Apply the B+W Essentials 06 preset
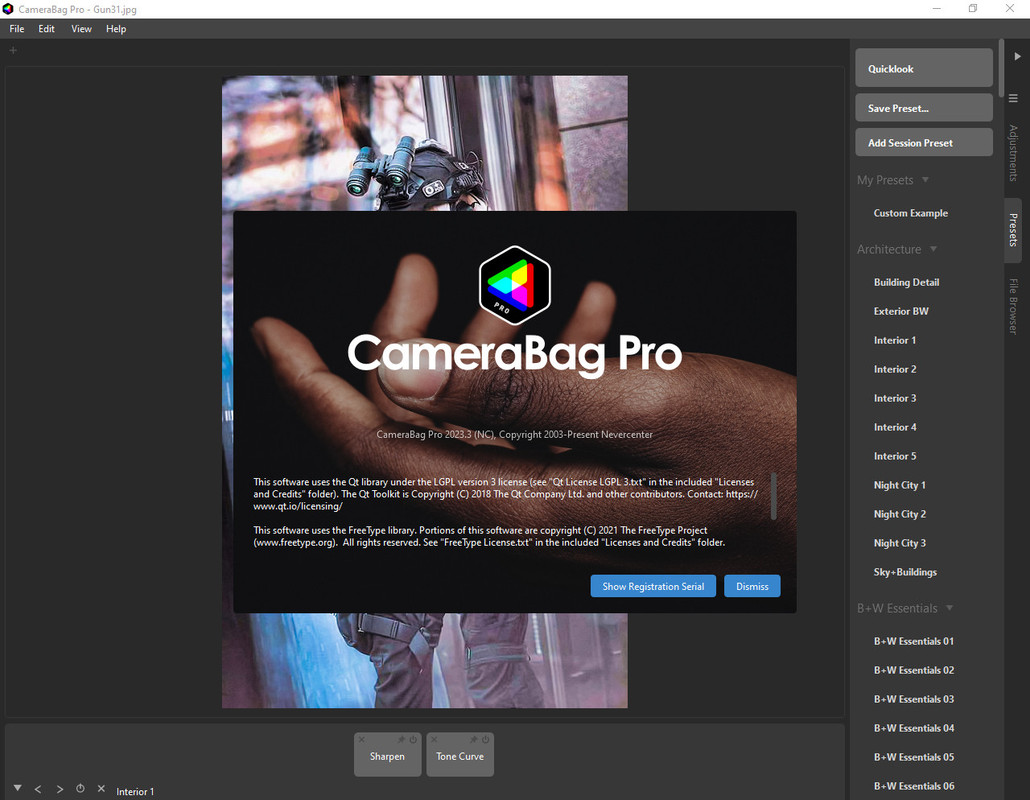1030x800 pixels. [914, 786]
